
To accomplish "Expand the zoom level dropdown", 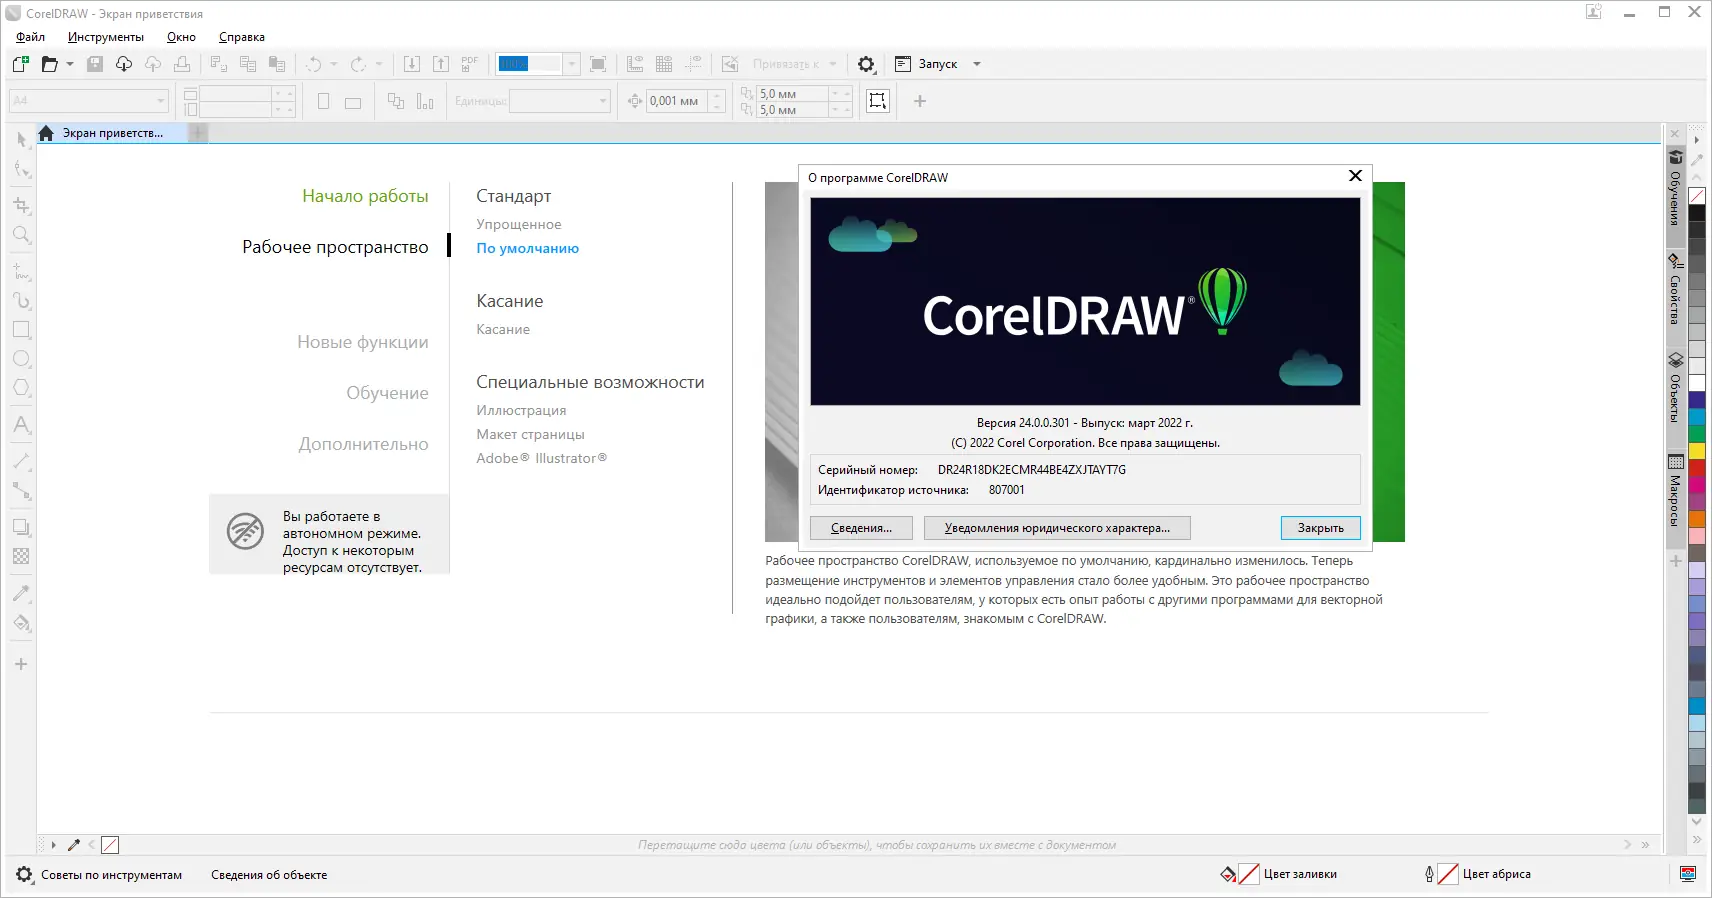I will pyautogui.click(x=572, y=64).
